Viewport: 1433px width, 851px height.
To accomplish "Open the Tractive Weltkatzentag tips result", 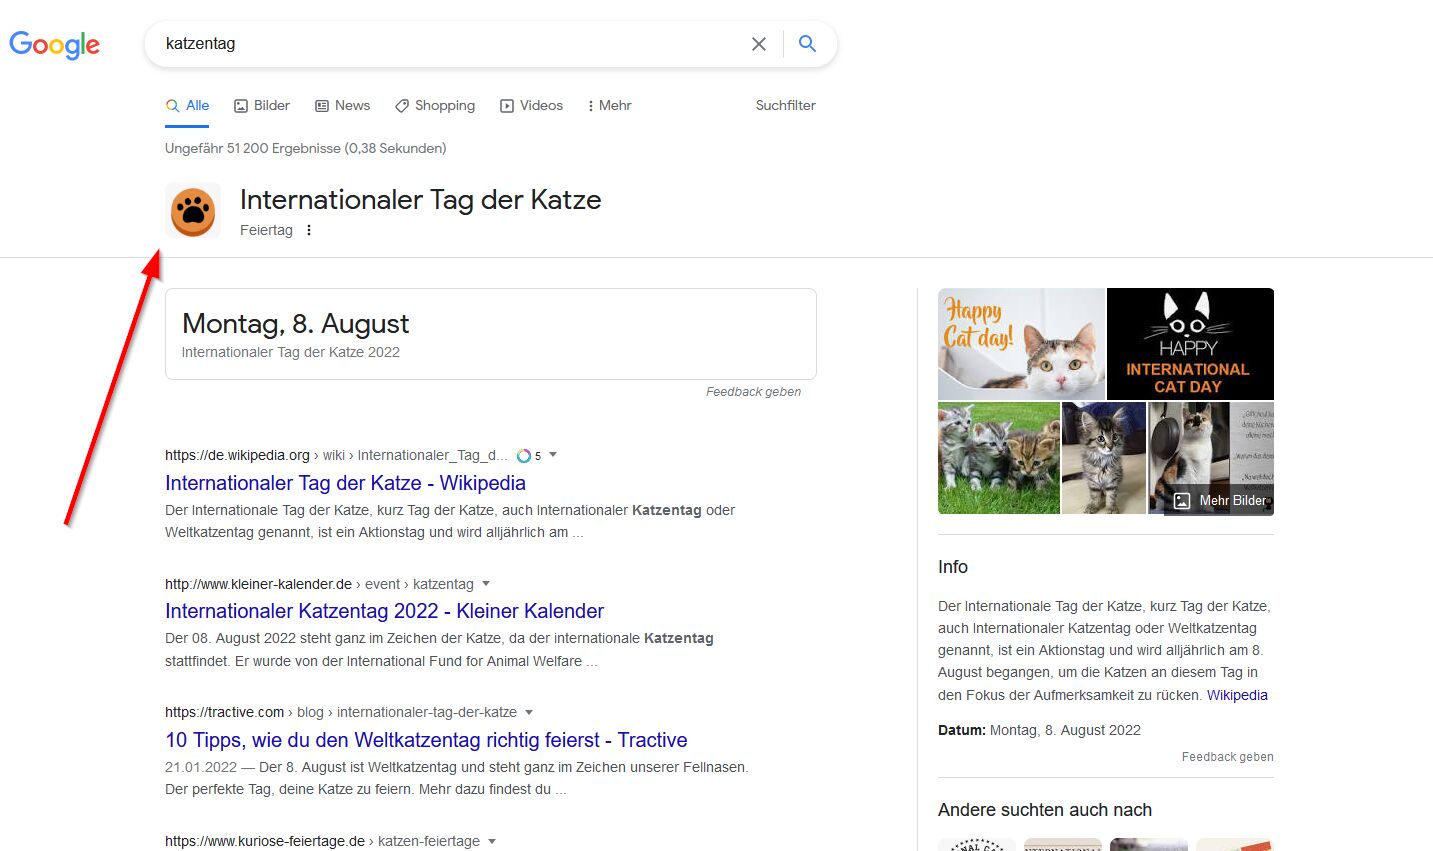I will (x=426, y=740).
